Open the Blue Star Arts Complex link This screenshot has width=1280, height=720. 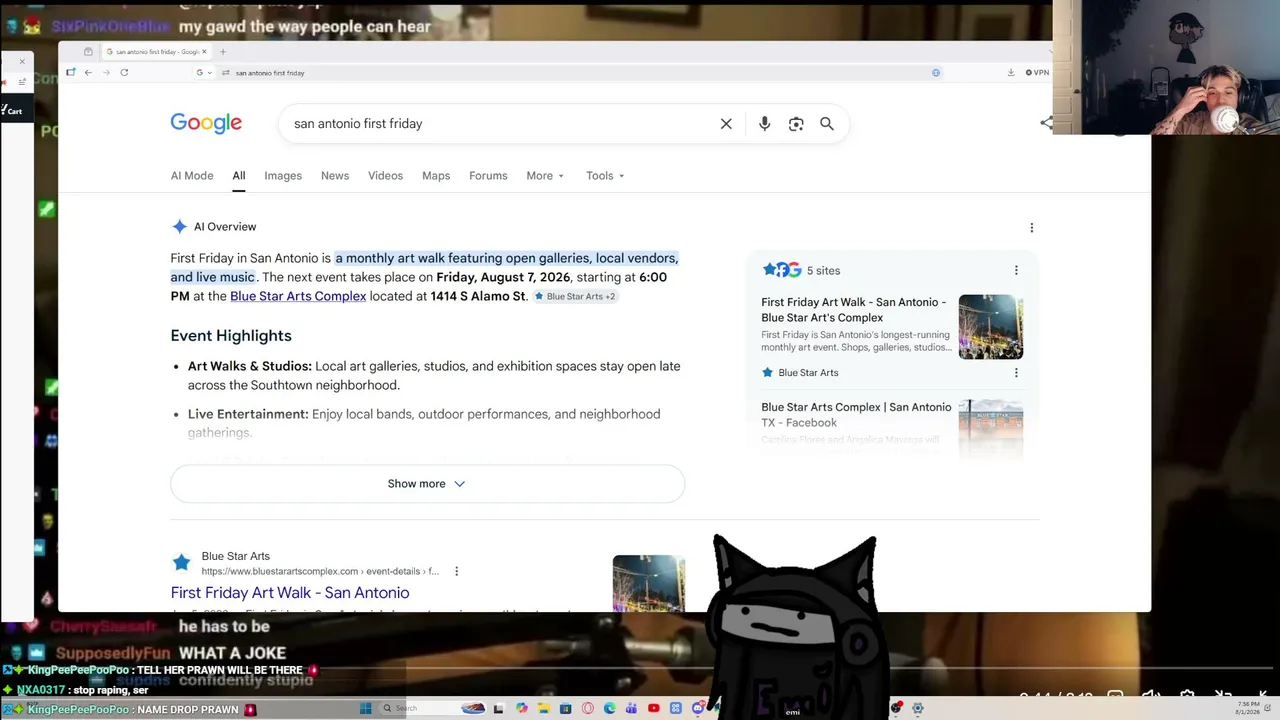298,297
